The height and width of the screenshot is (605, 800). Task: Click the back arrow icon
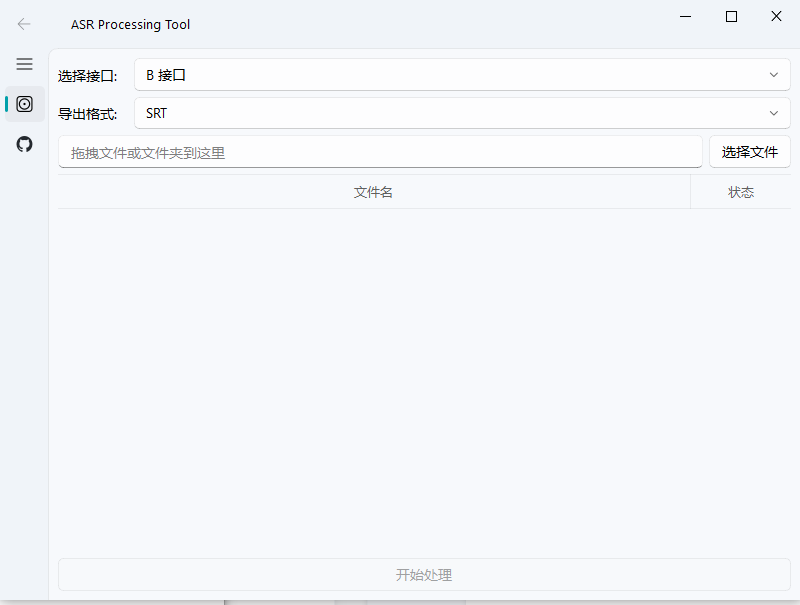click(24, 24)
